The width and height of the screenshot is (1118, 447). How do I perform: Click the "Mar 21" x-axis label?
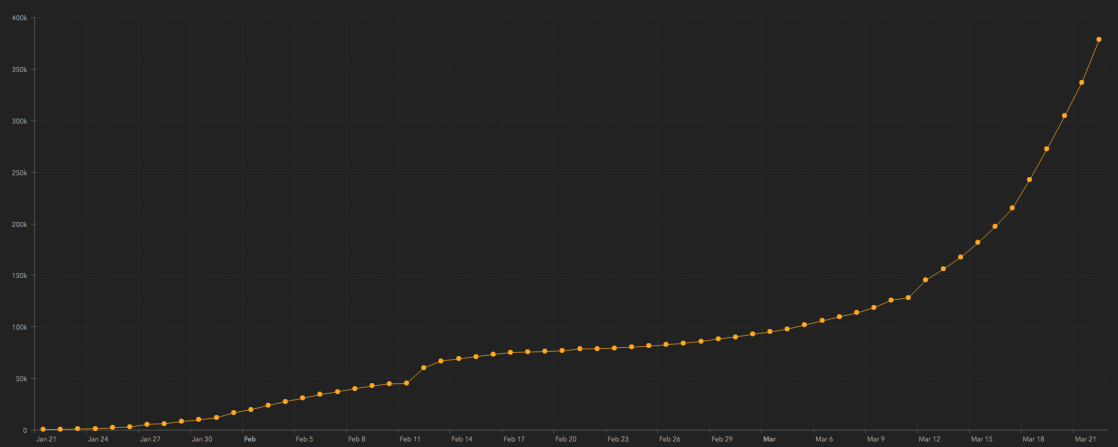click(1085, 439)
